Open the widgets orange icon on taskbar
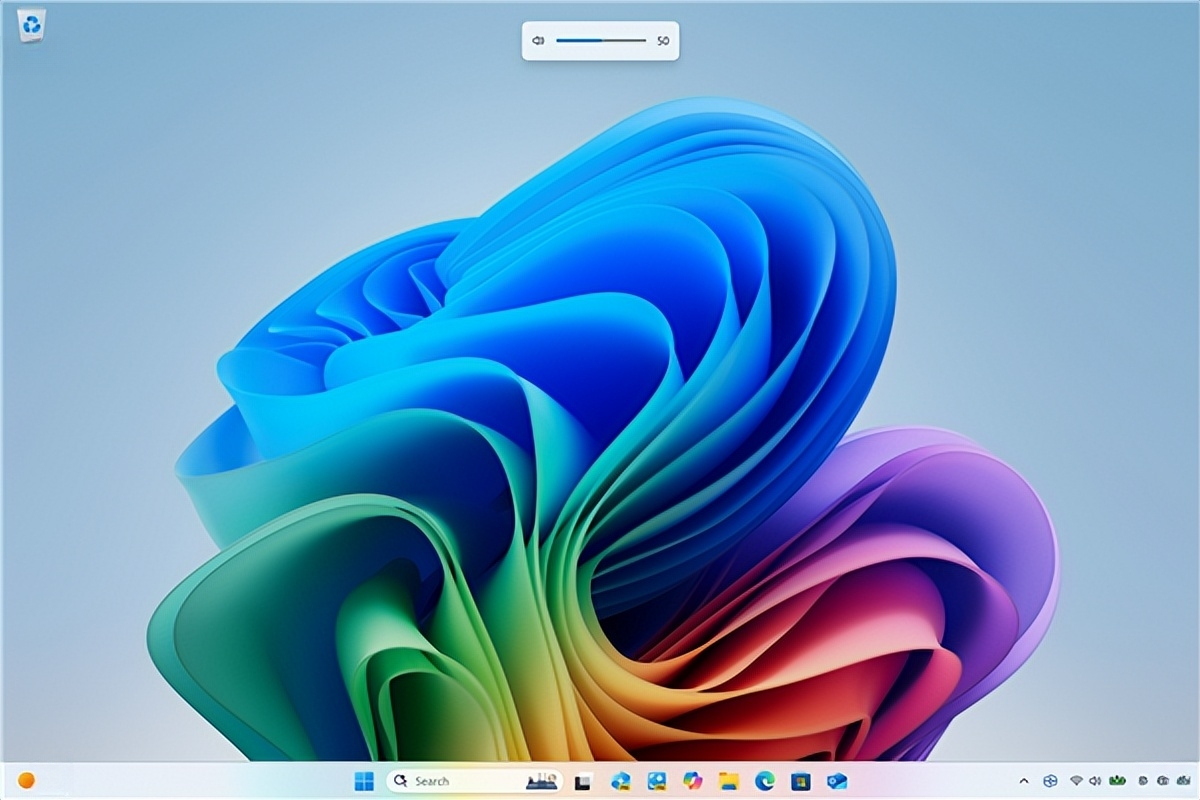This screenshot has height=800, width=1200. coord(27,781)
